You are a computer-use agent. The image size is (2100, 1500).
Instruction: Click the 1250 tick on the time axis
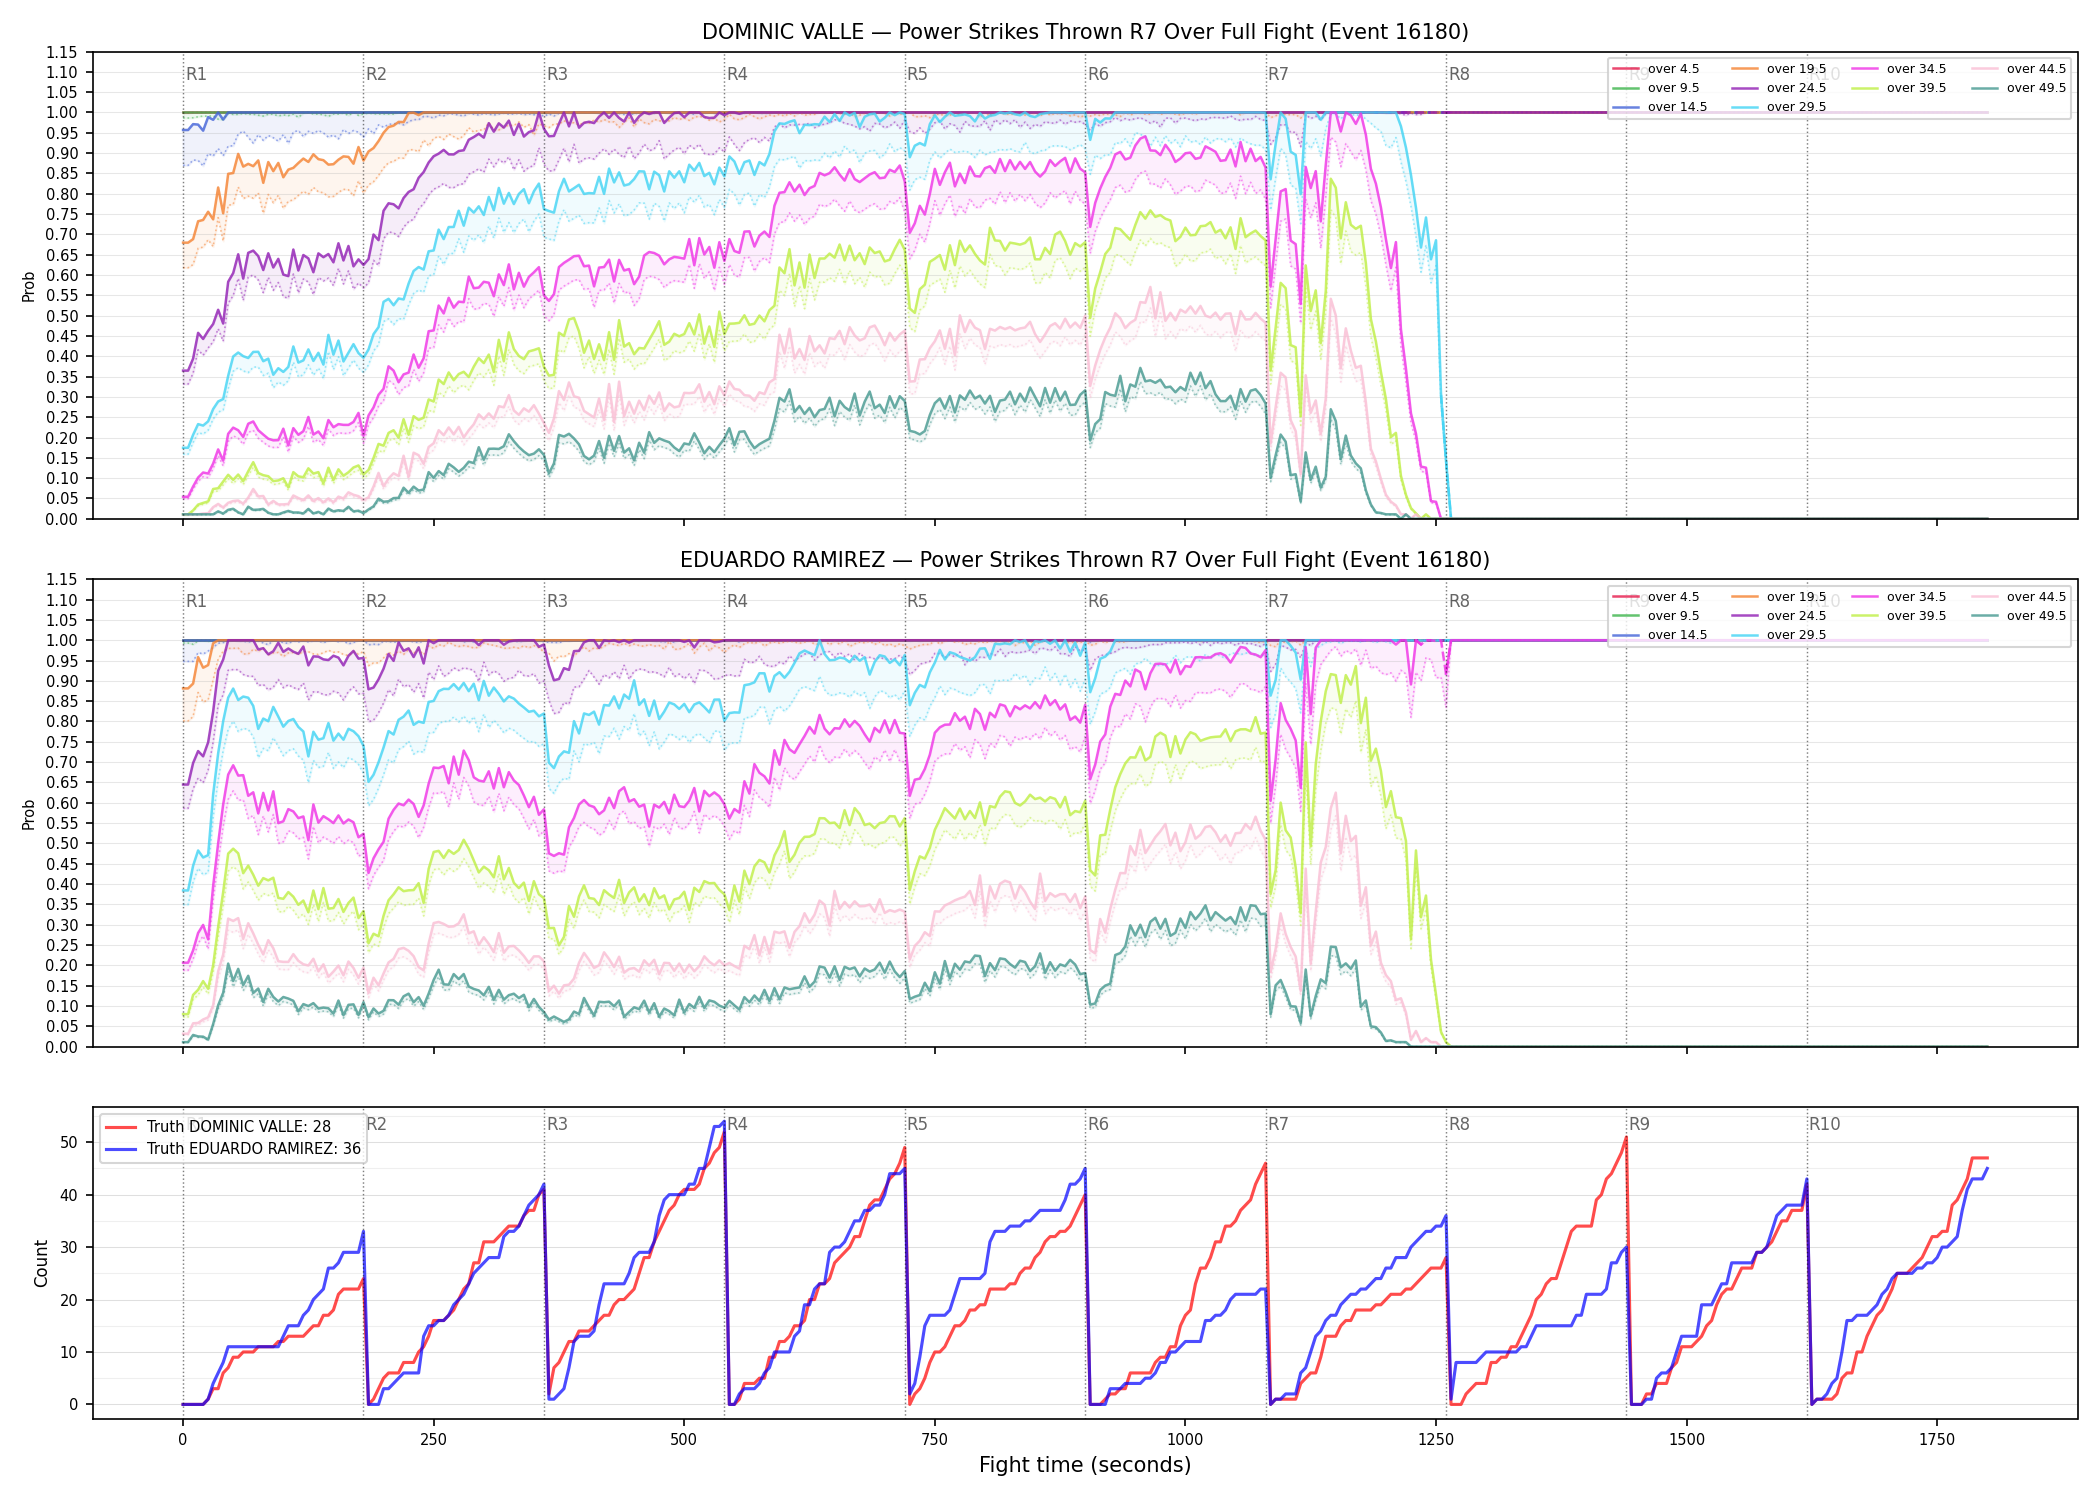pos(1436,1440)
